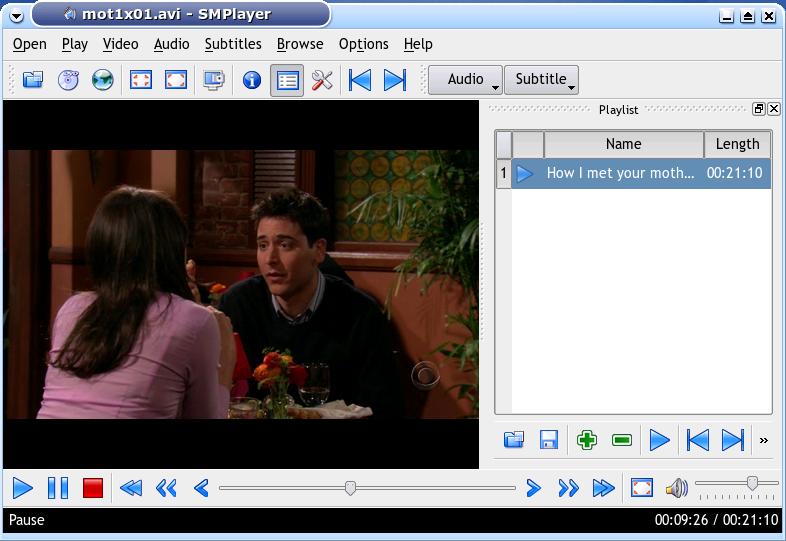Add item with green plus icon

[x=586, y=440]
